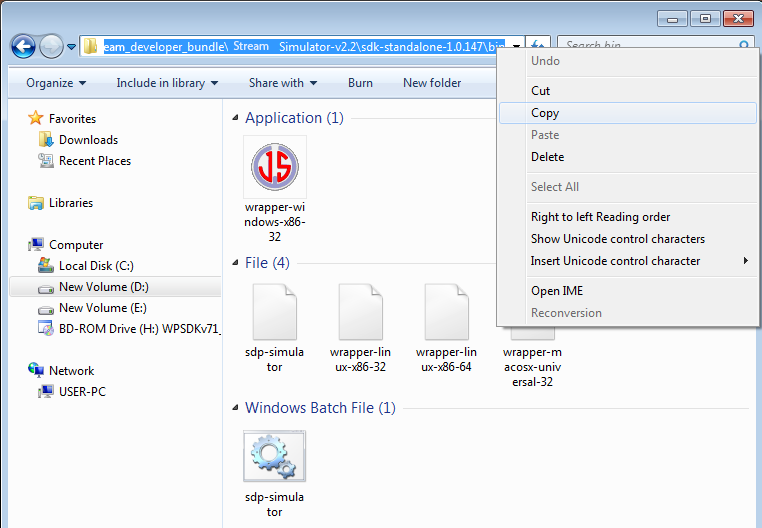The height and width of the screenshot is (528, 762).
Task: Collapse the Windows Batch File (1) group
Action: point(235,407)
